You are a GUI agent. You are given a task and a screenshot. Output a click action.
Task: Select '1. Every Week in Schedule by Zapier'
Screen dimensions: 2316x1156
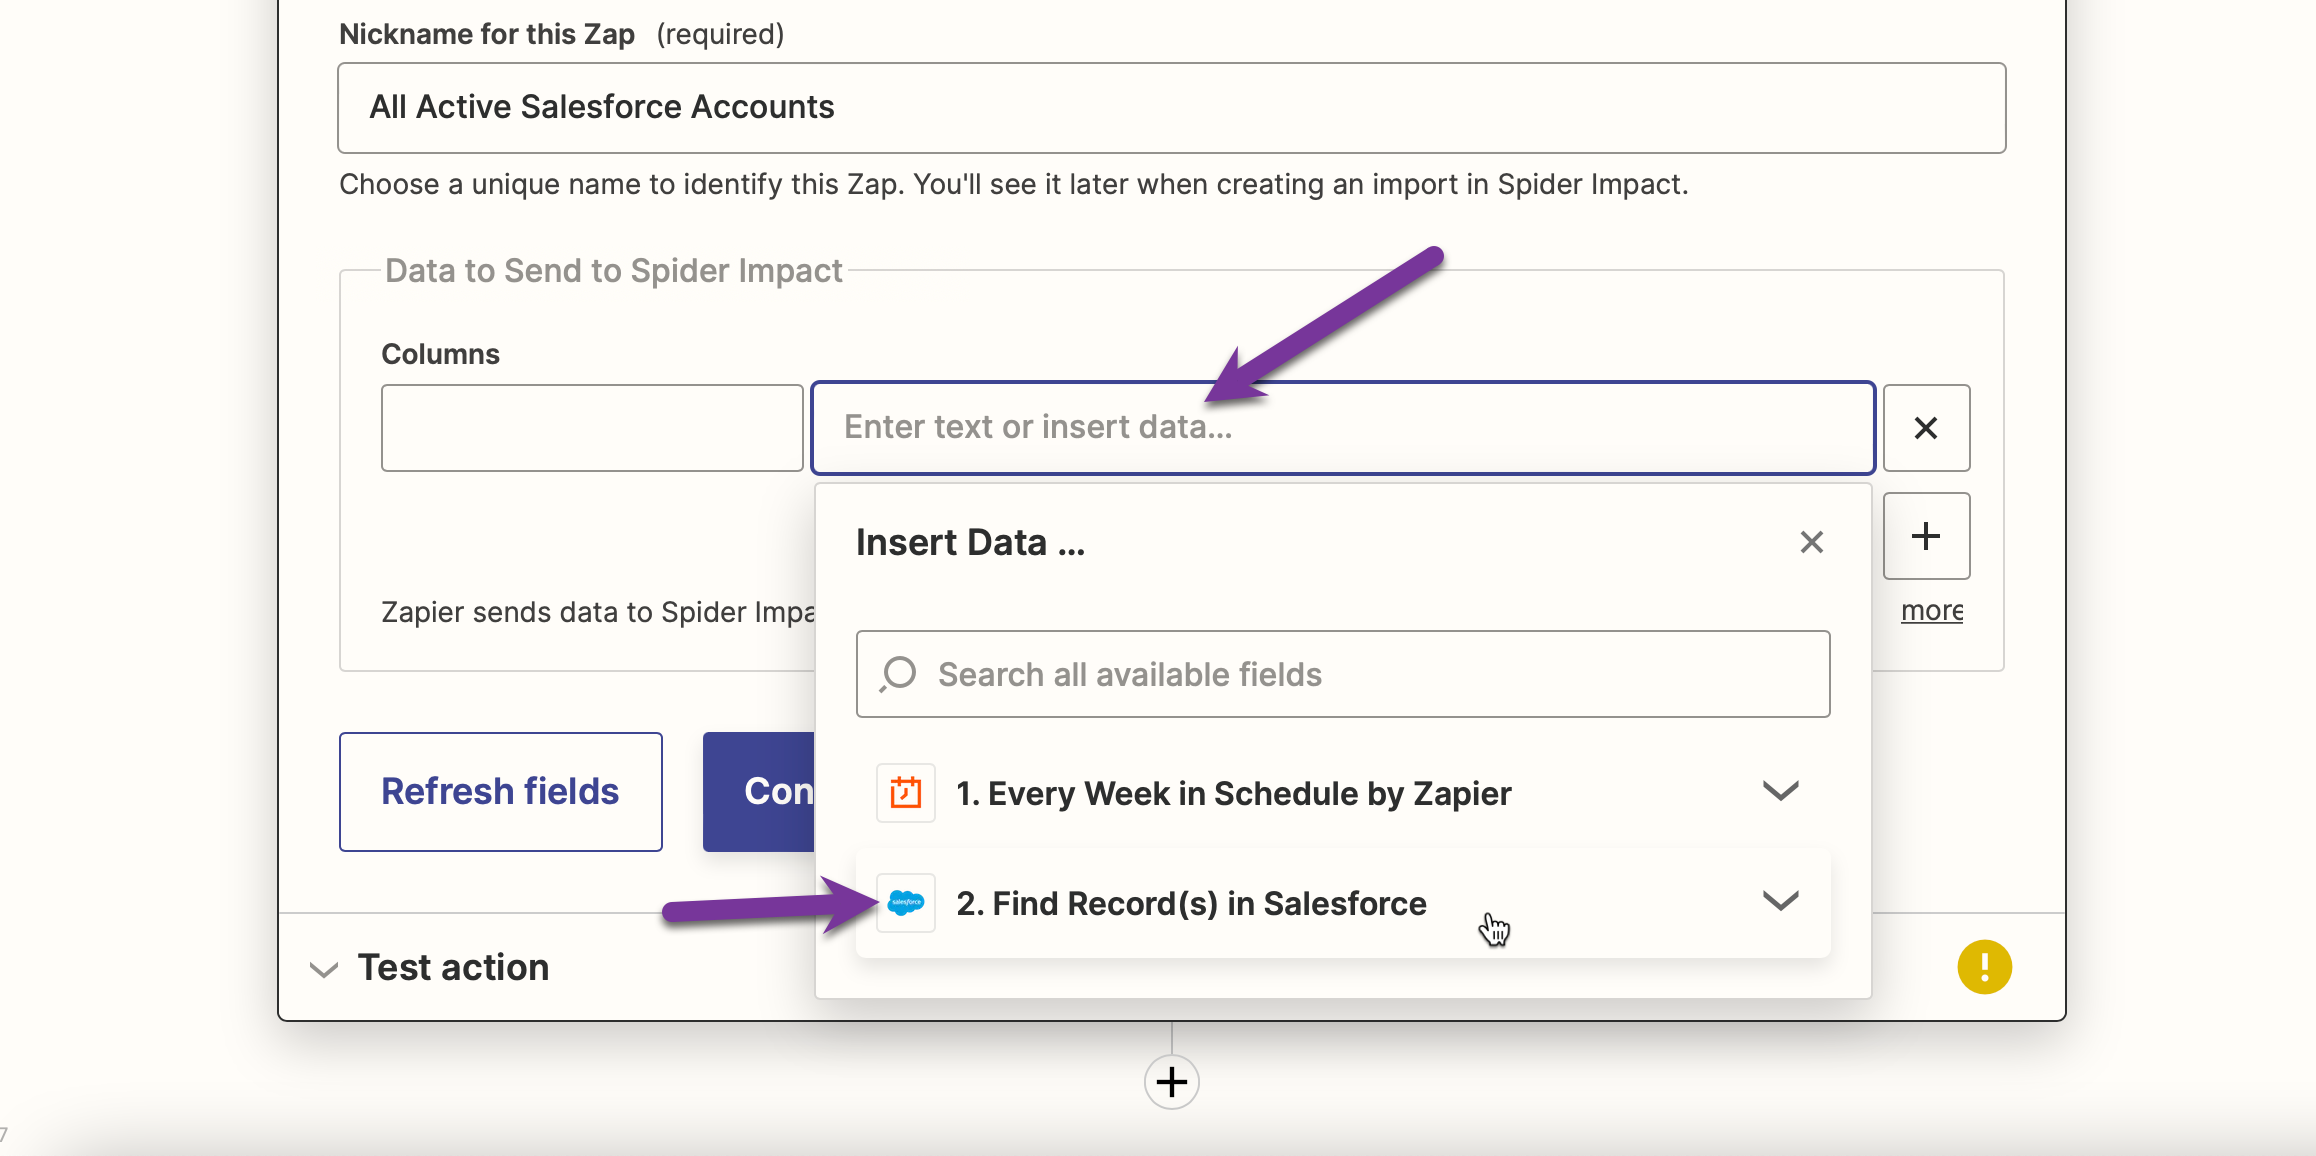point(1343,793)
